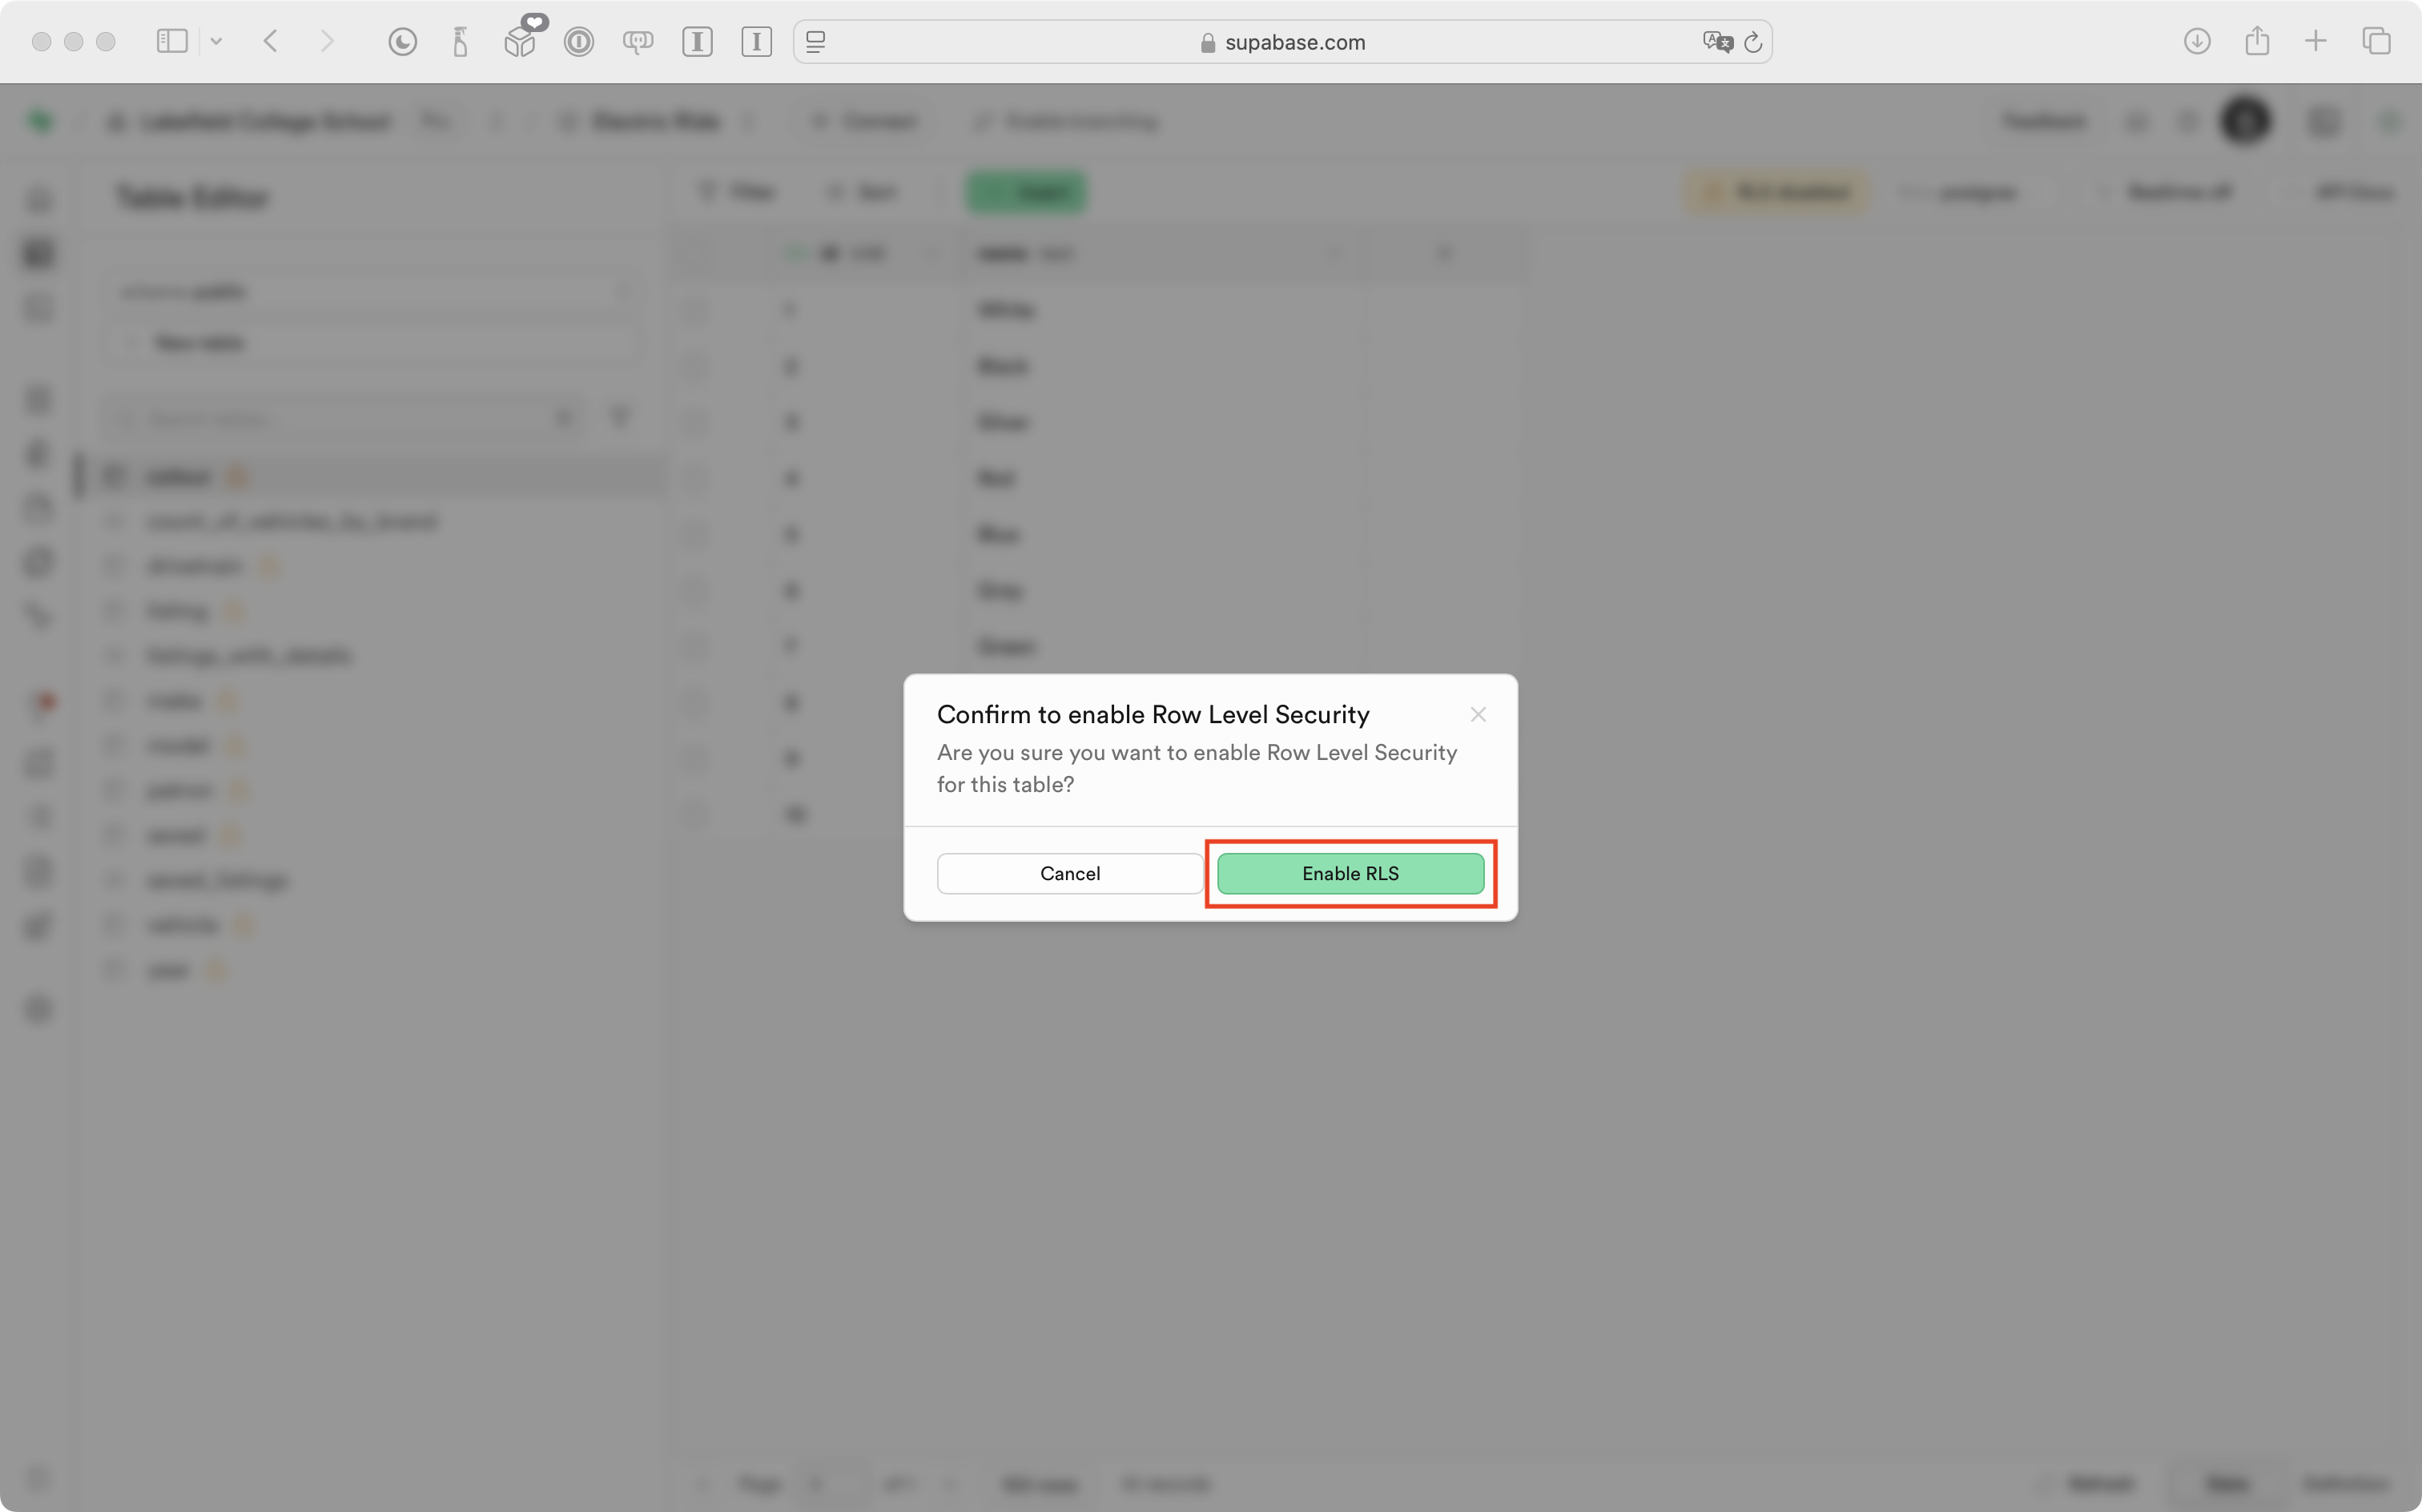Click the supabase.com address field
2422x1512 pixels.
[1294, 42]
